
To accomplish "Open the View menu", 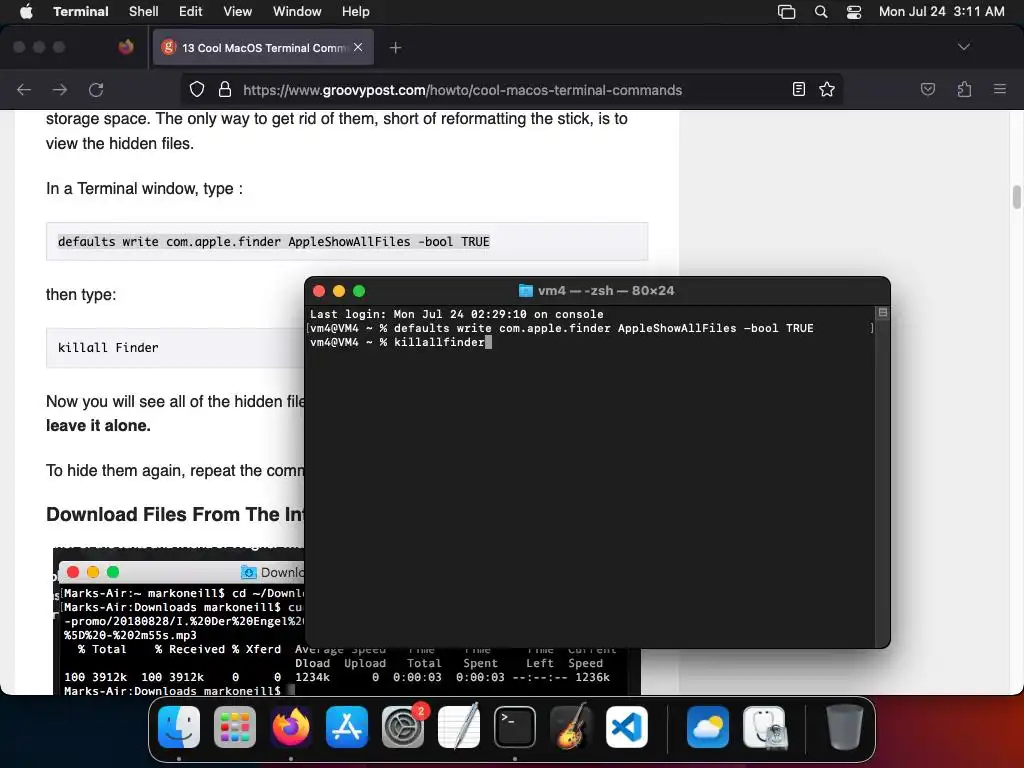I will (238, 12).
